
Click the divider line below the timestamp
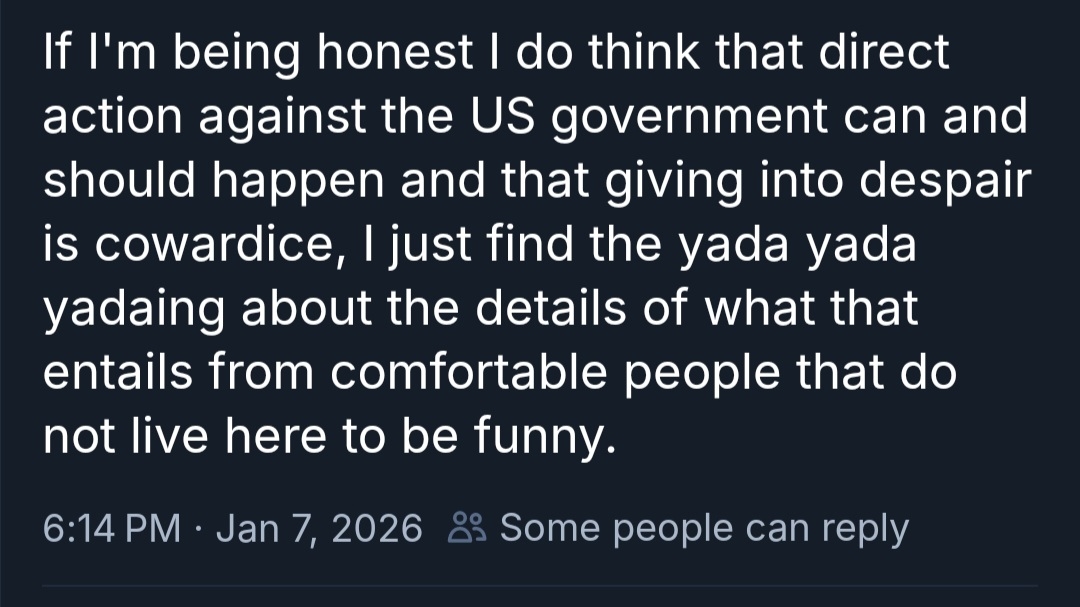540,587
